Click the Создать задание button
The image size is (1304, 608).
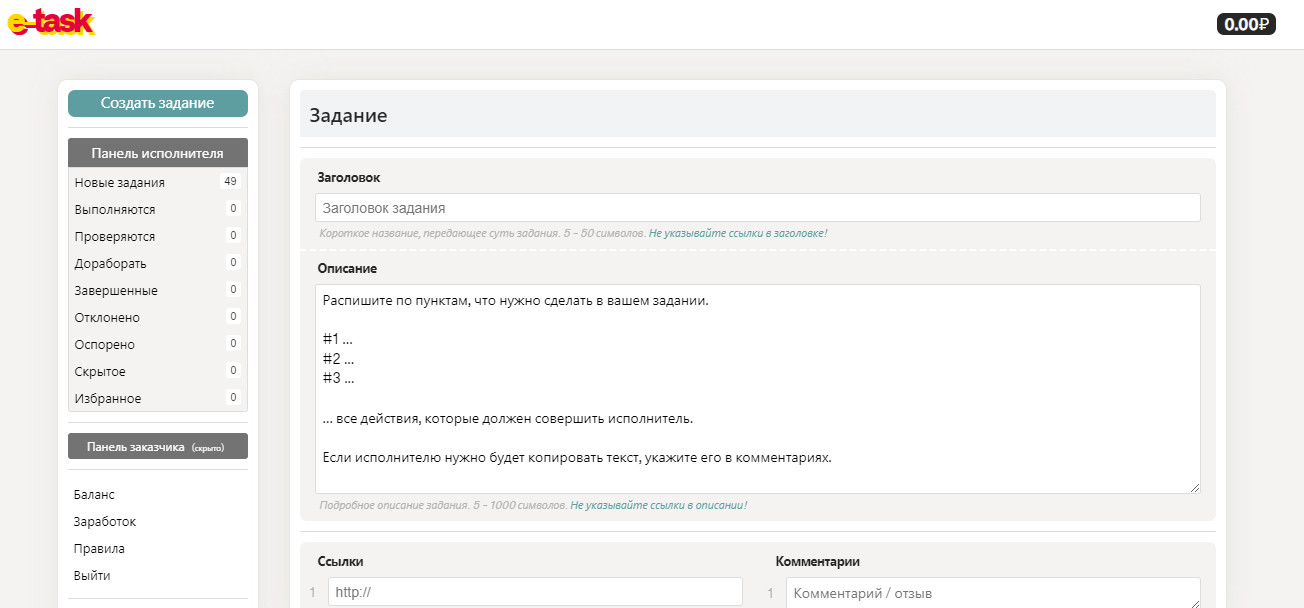coord(157,103)
